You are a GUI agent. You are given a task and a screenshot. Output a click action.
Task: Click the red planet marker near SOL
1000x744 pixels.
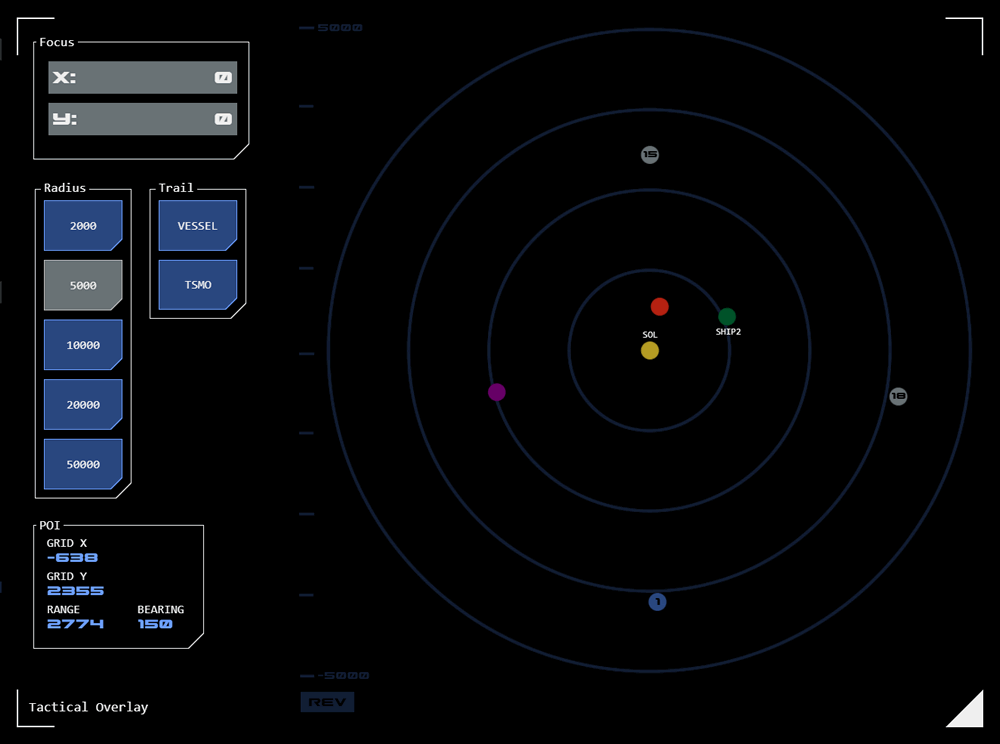pos(659,307)
